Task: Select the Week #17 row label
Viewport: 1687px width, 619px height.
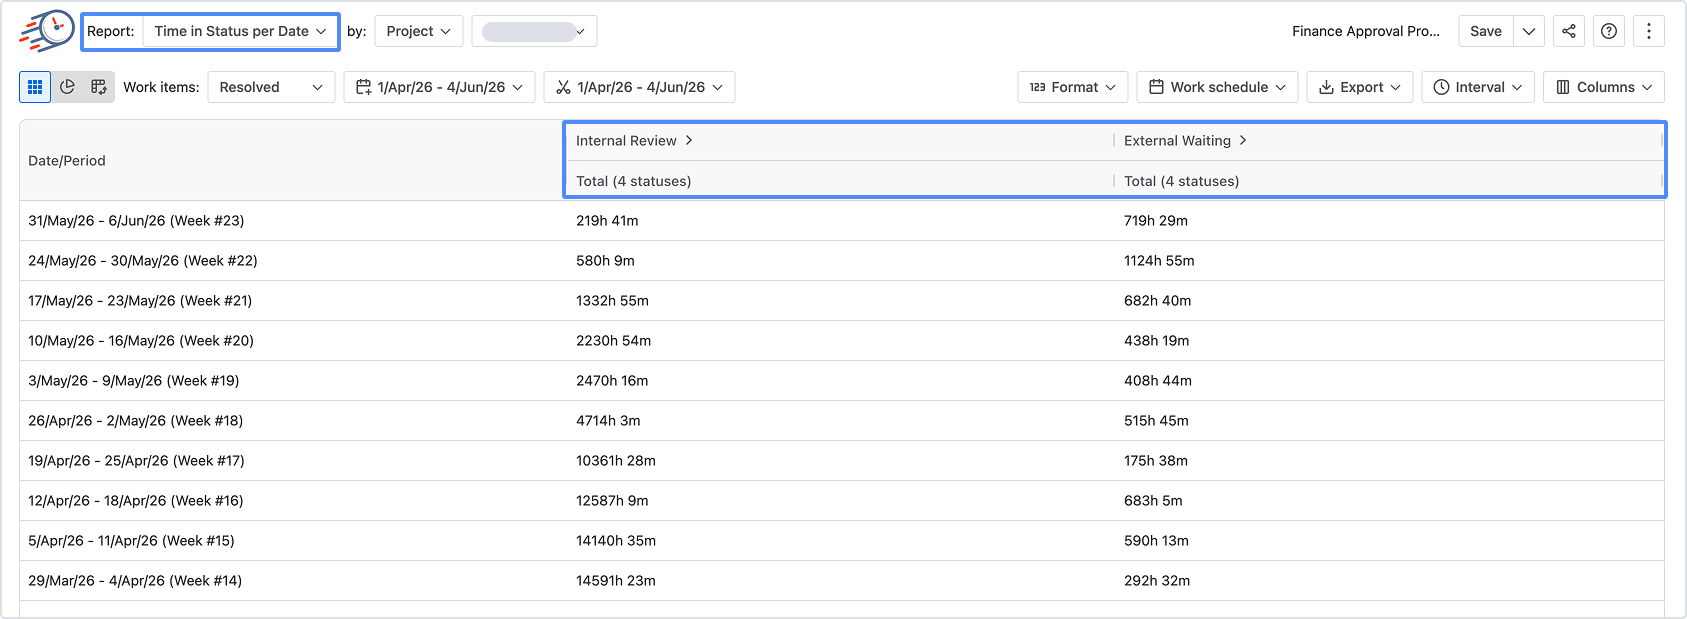Action: click(x=136, y=461)
